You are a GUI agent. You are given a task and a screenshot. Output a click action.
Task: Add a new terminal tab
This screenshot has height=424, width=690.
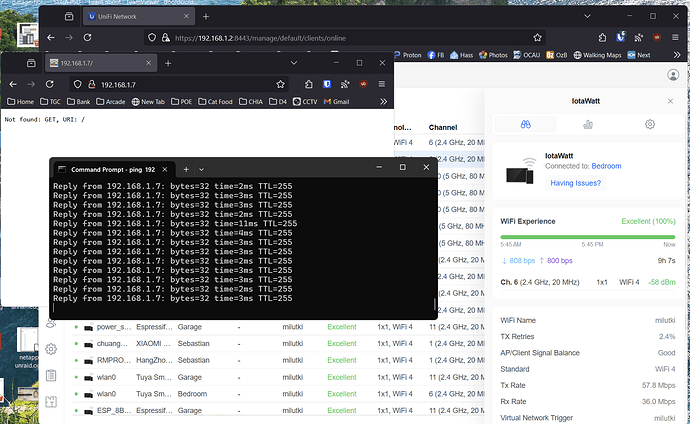186,169
